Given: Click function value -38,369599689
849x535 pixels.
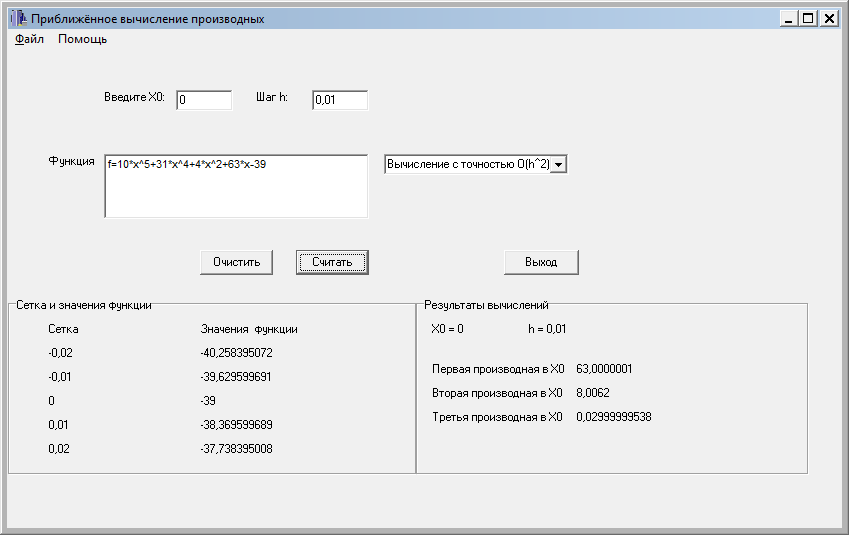Looking at the screenshot, I should click(237, 425).
